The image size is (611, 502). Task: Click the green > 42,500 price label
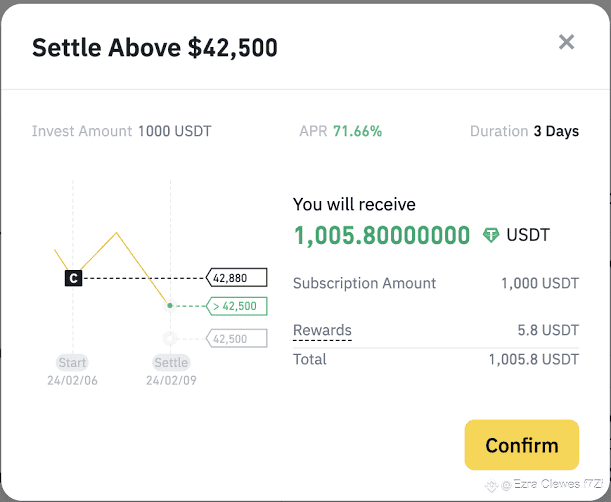pos(237,306)
